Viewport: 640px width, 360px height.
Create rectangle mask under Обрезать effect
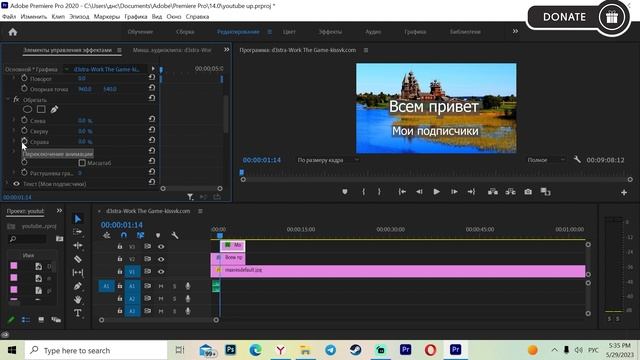(x=41, y=109)
